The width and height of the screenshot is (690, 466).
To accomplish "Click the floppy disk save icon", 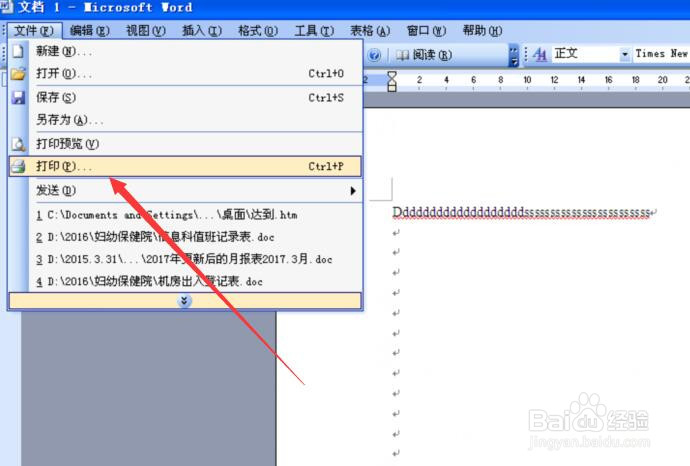I will coord(18,97).
